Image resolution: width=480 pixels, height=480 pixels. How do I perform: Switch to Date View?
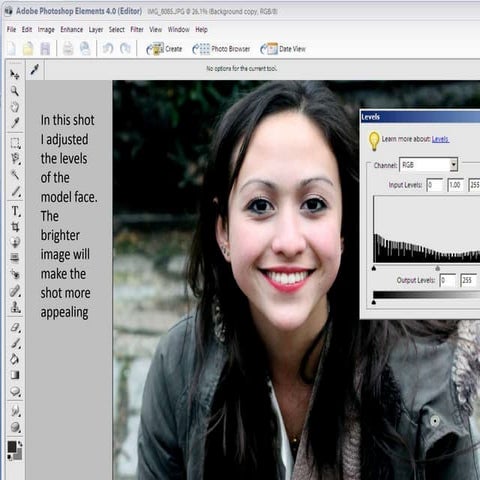click(x=283, y=49)
